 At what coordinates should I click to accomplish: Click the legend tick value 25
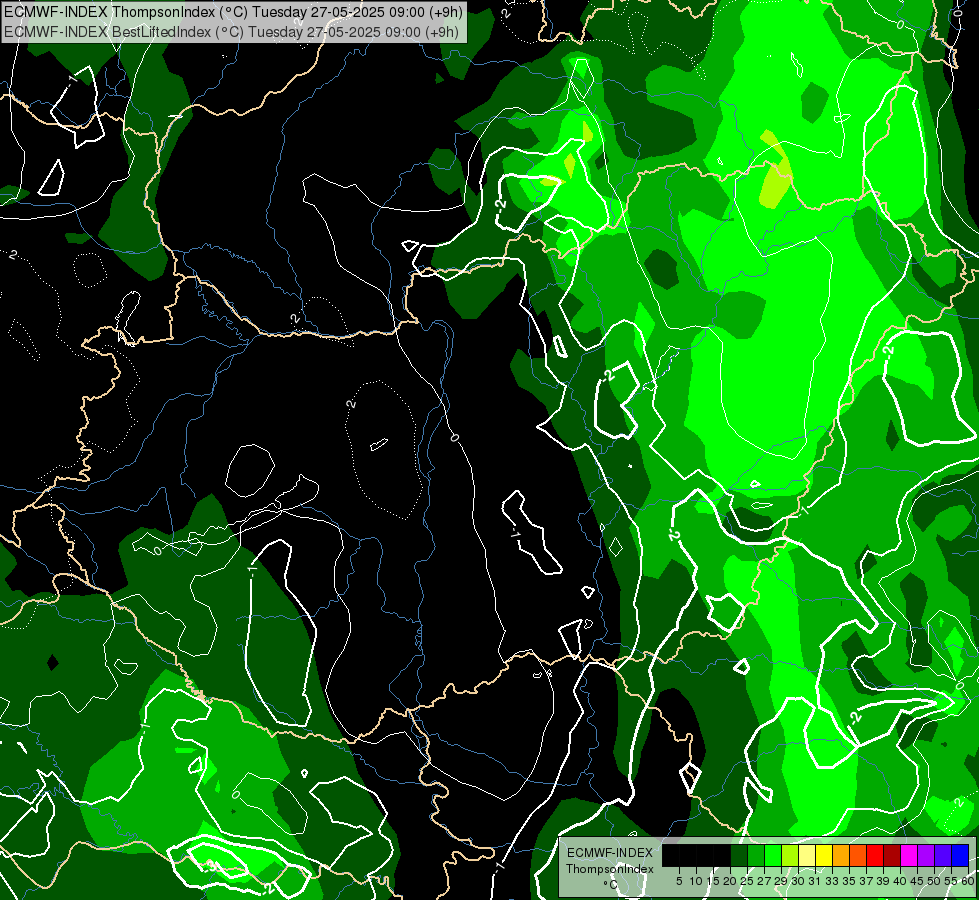coord(747,881)
